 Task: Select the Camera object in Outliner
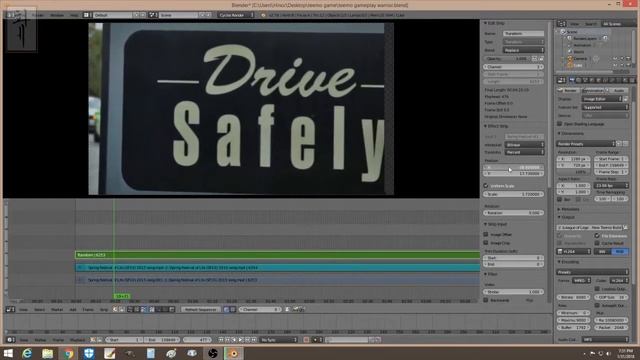click(x=580, y=58)
